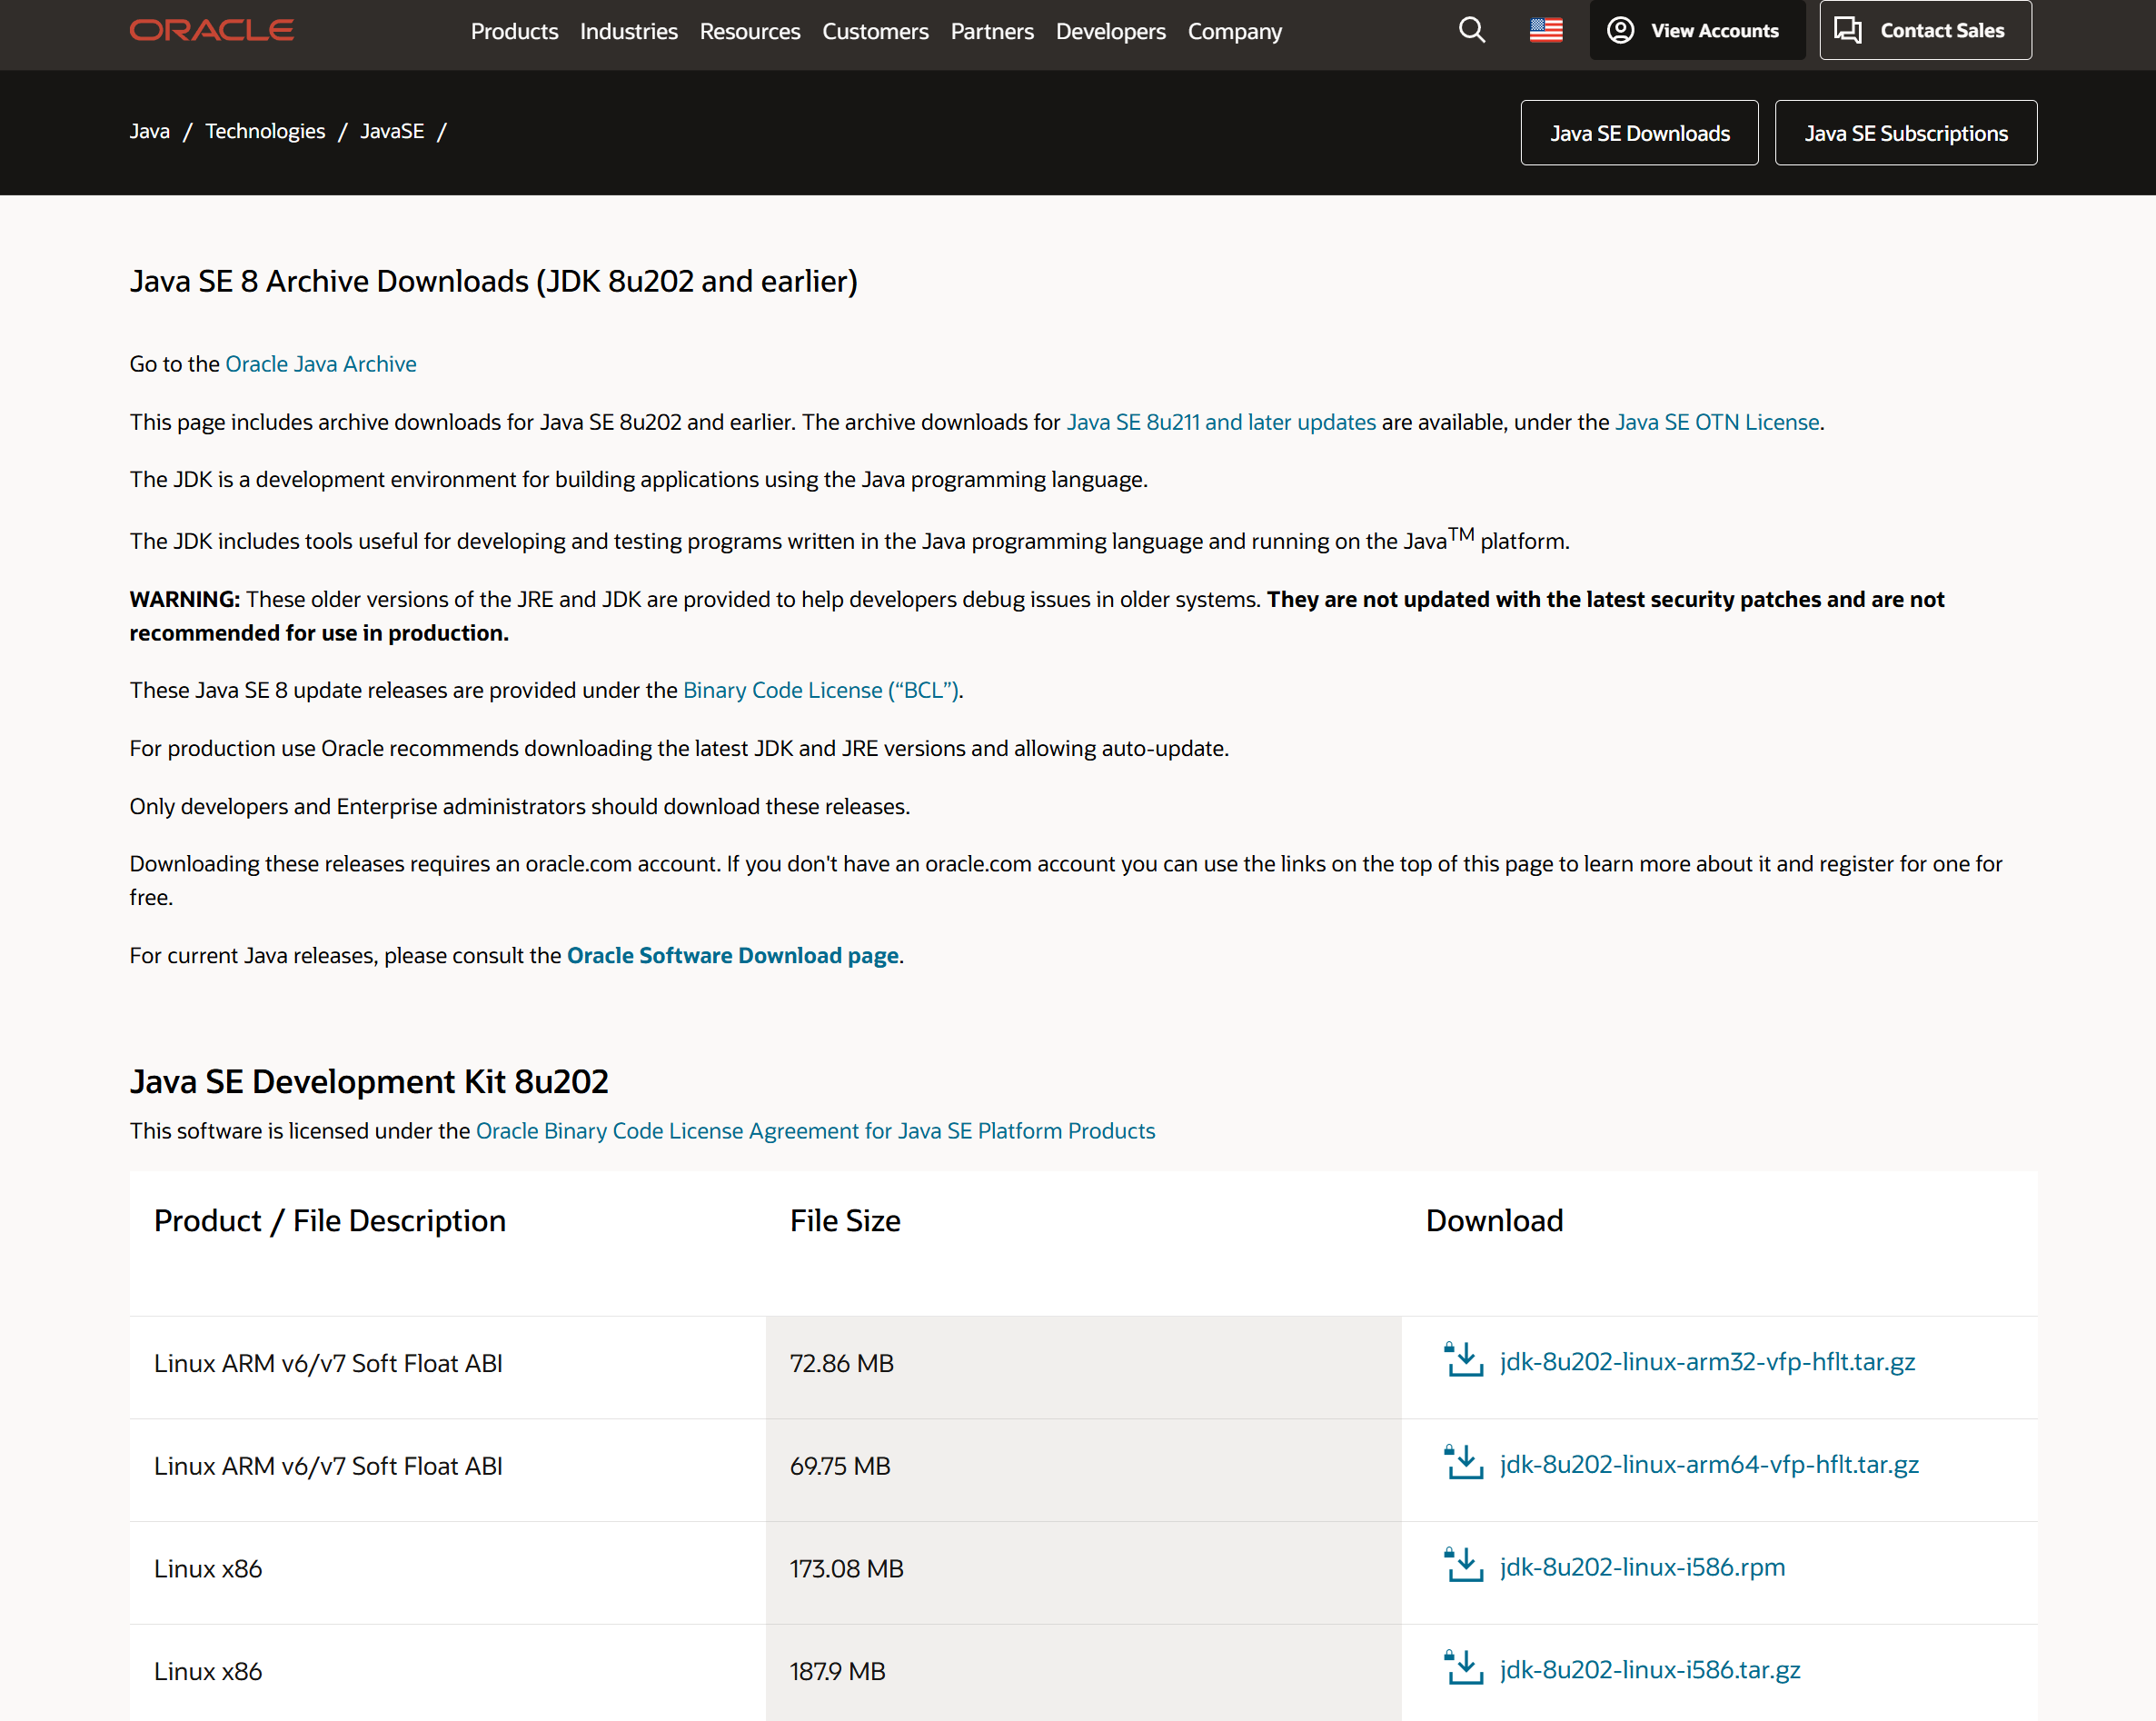Screen dimensions: 2156x1721
Task: Open the Products menu
Action: [514, 31]
